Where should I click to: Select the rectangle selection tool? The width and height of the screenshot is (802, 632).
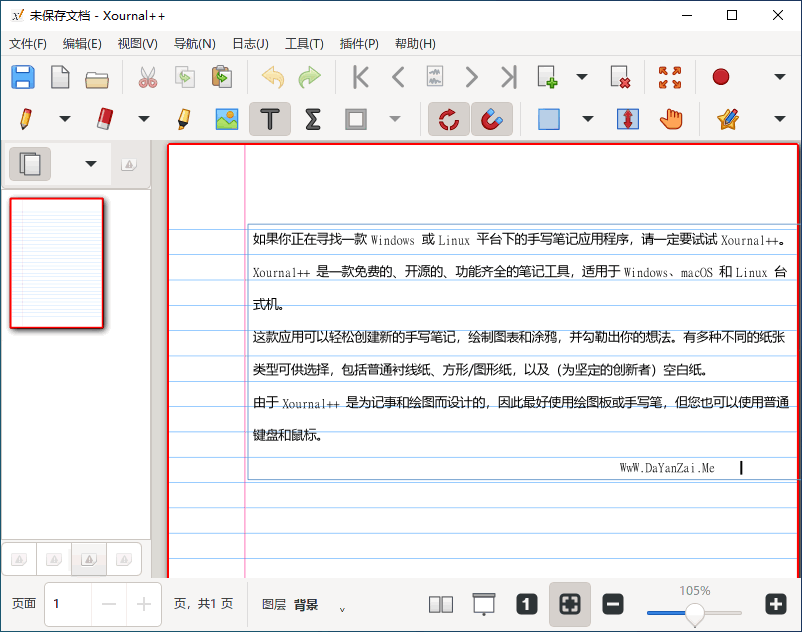pyautogui.click(x=548, y=119)
